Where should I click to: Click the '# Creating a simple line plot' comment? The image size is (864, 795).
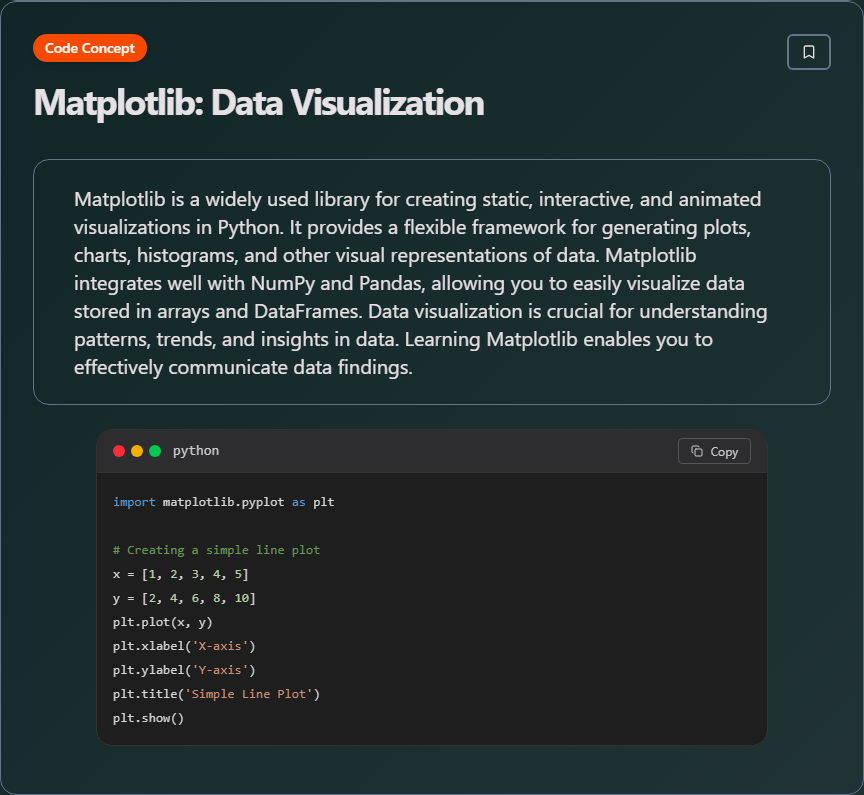coord(217,550)
